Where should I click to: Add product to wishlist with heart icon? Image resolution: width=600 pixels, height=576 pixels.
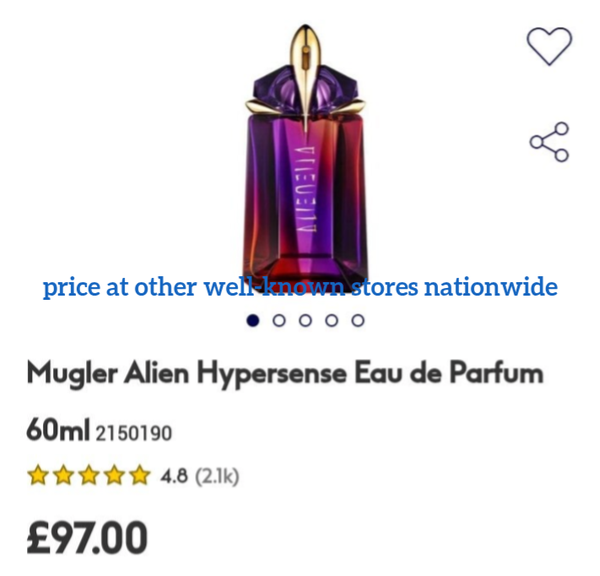[x=549, y=46]
